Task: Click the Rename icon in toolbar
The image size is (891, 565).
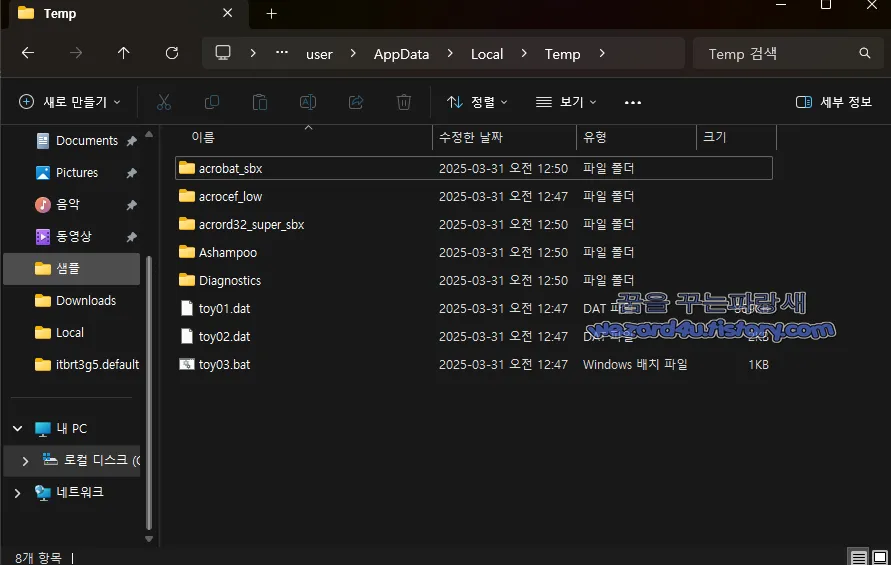Action: (308, 102)
